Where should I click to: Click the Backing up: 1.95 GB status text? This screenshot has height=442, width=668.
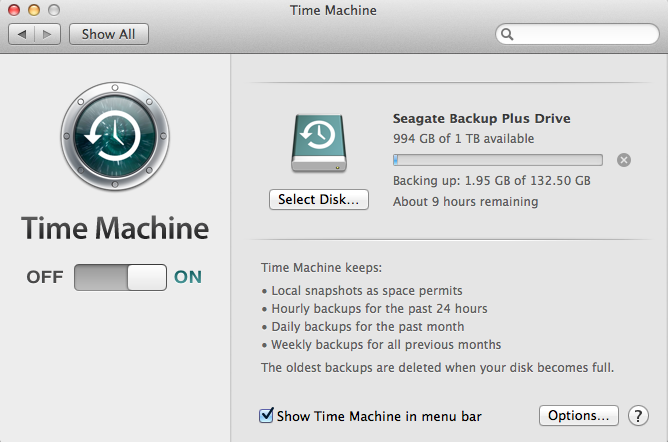492,181
